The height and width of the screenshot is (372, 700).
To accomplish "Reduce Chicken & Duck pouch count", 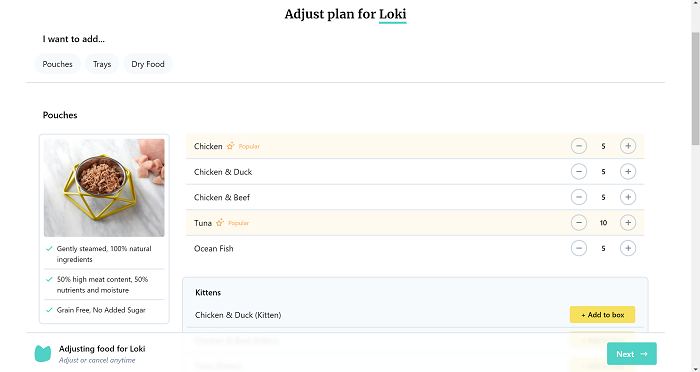I will (579, 171).
